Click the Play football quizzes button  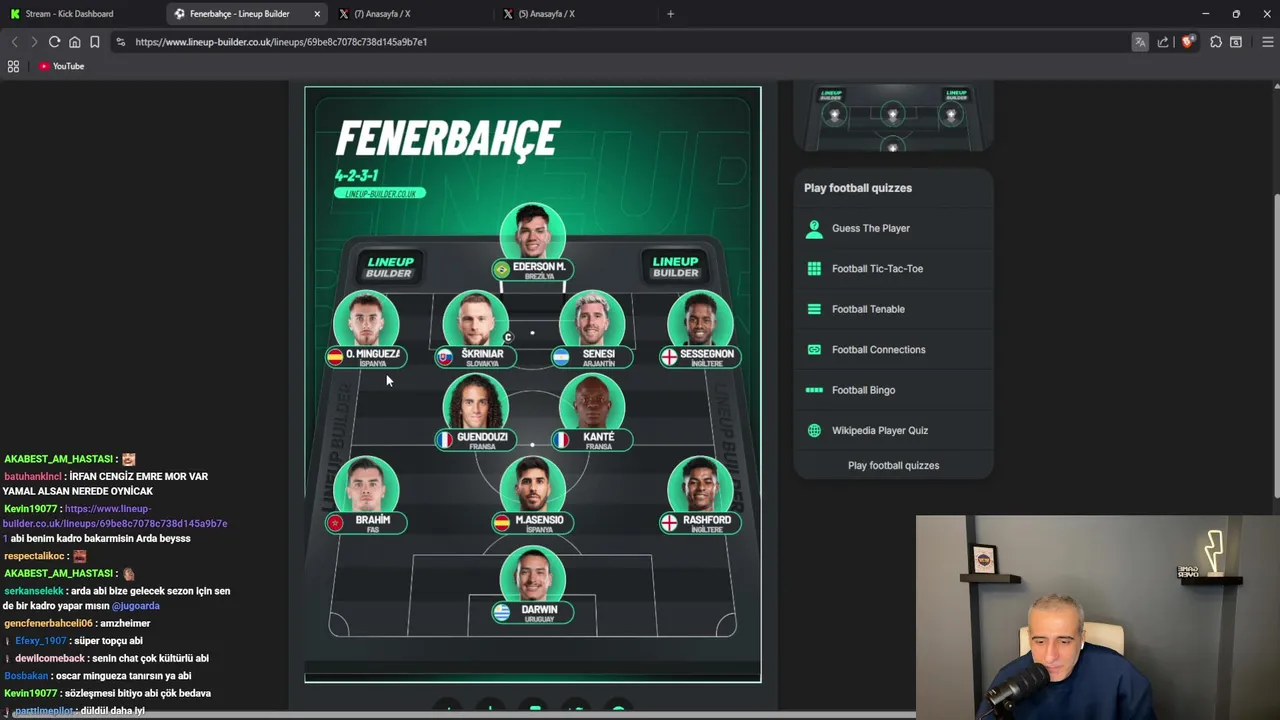coord(893,465)
